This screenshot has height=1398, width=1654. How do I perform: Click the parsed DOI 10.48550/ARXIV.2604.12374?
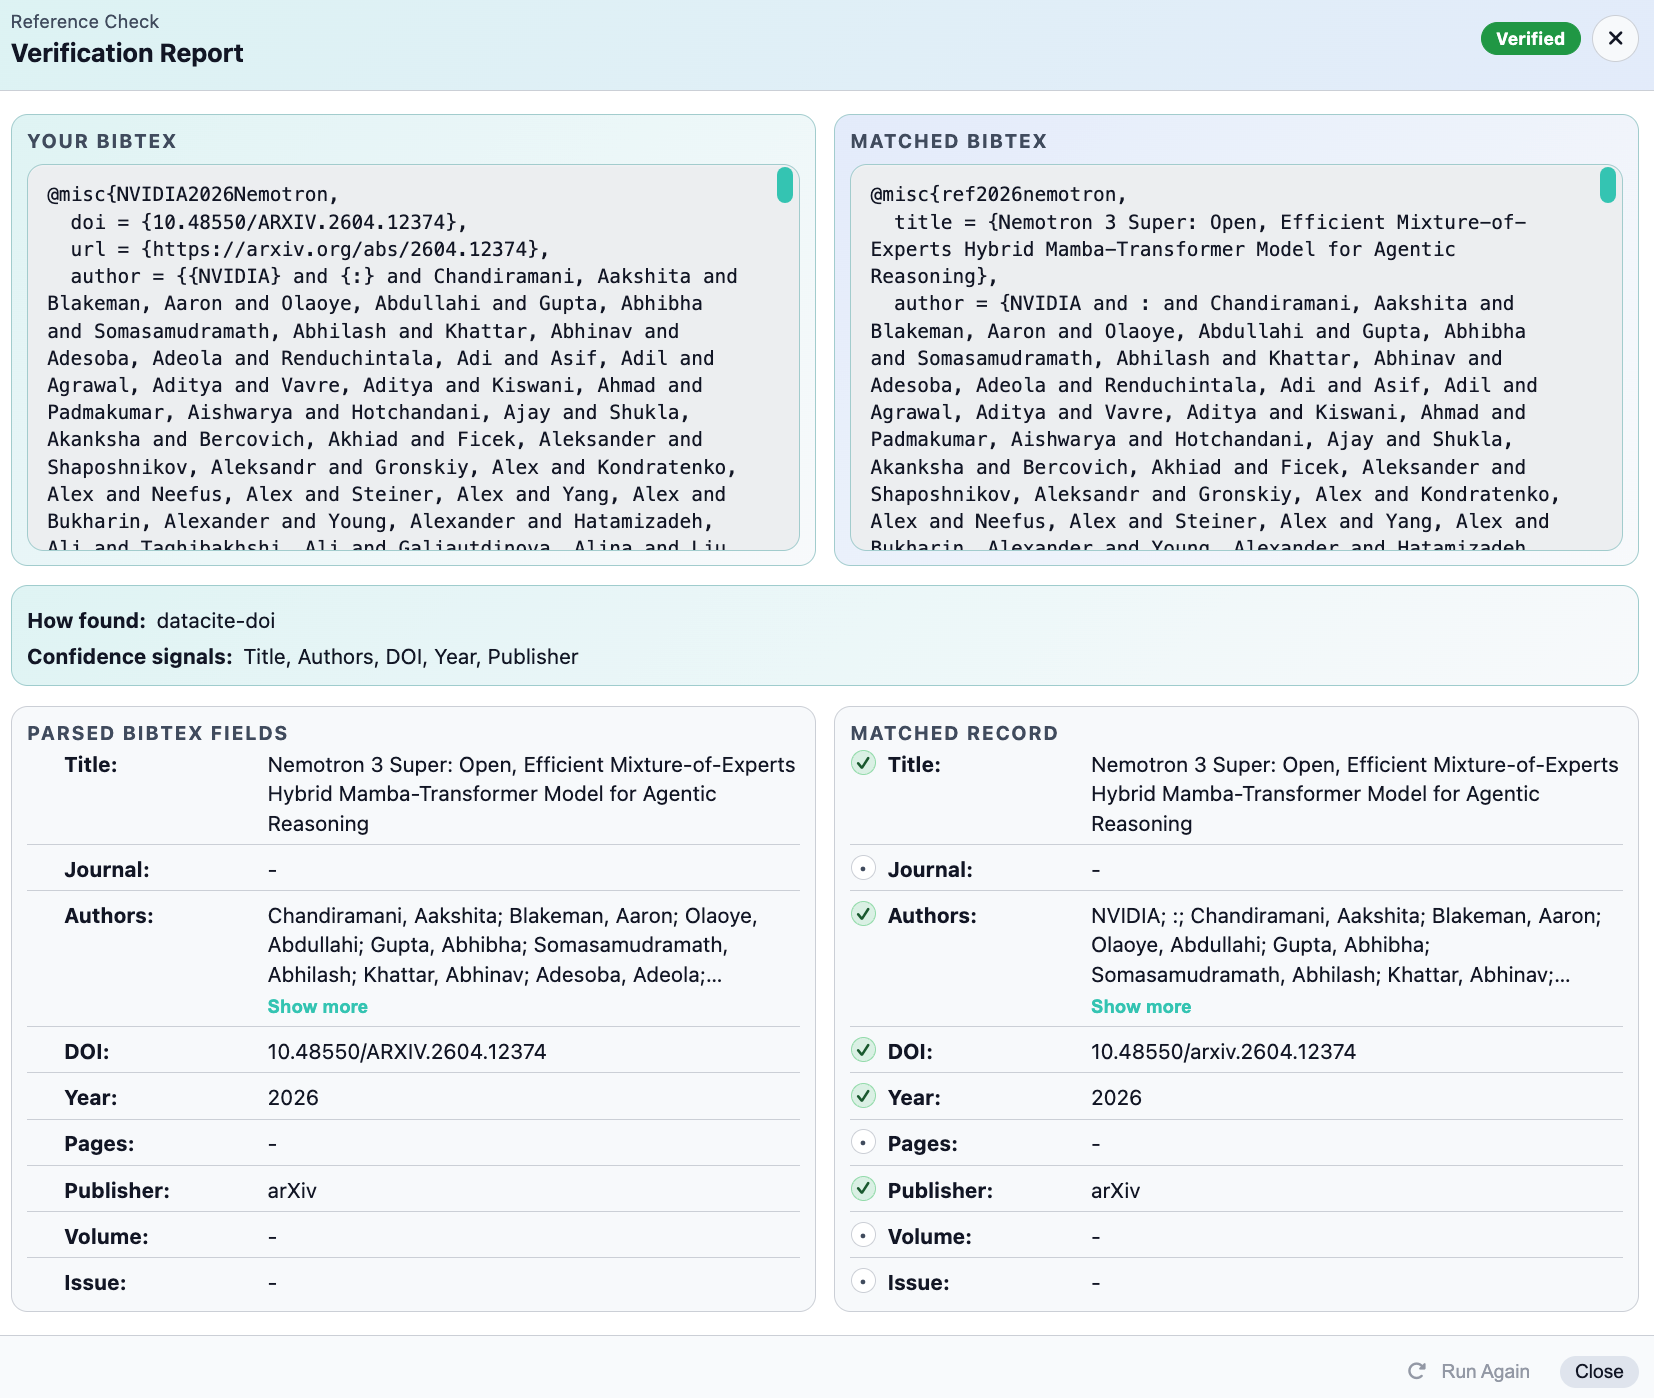click(407, 1051)
